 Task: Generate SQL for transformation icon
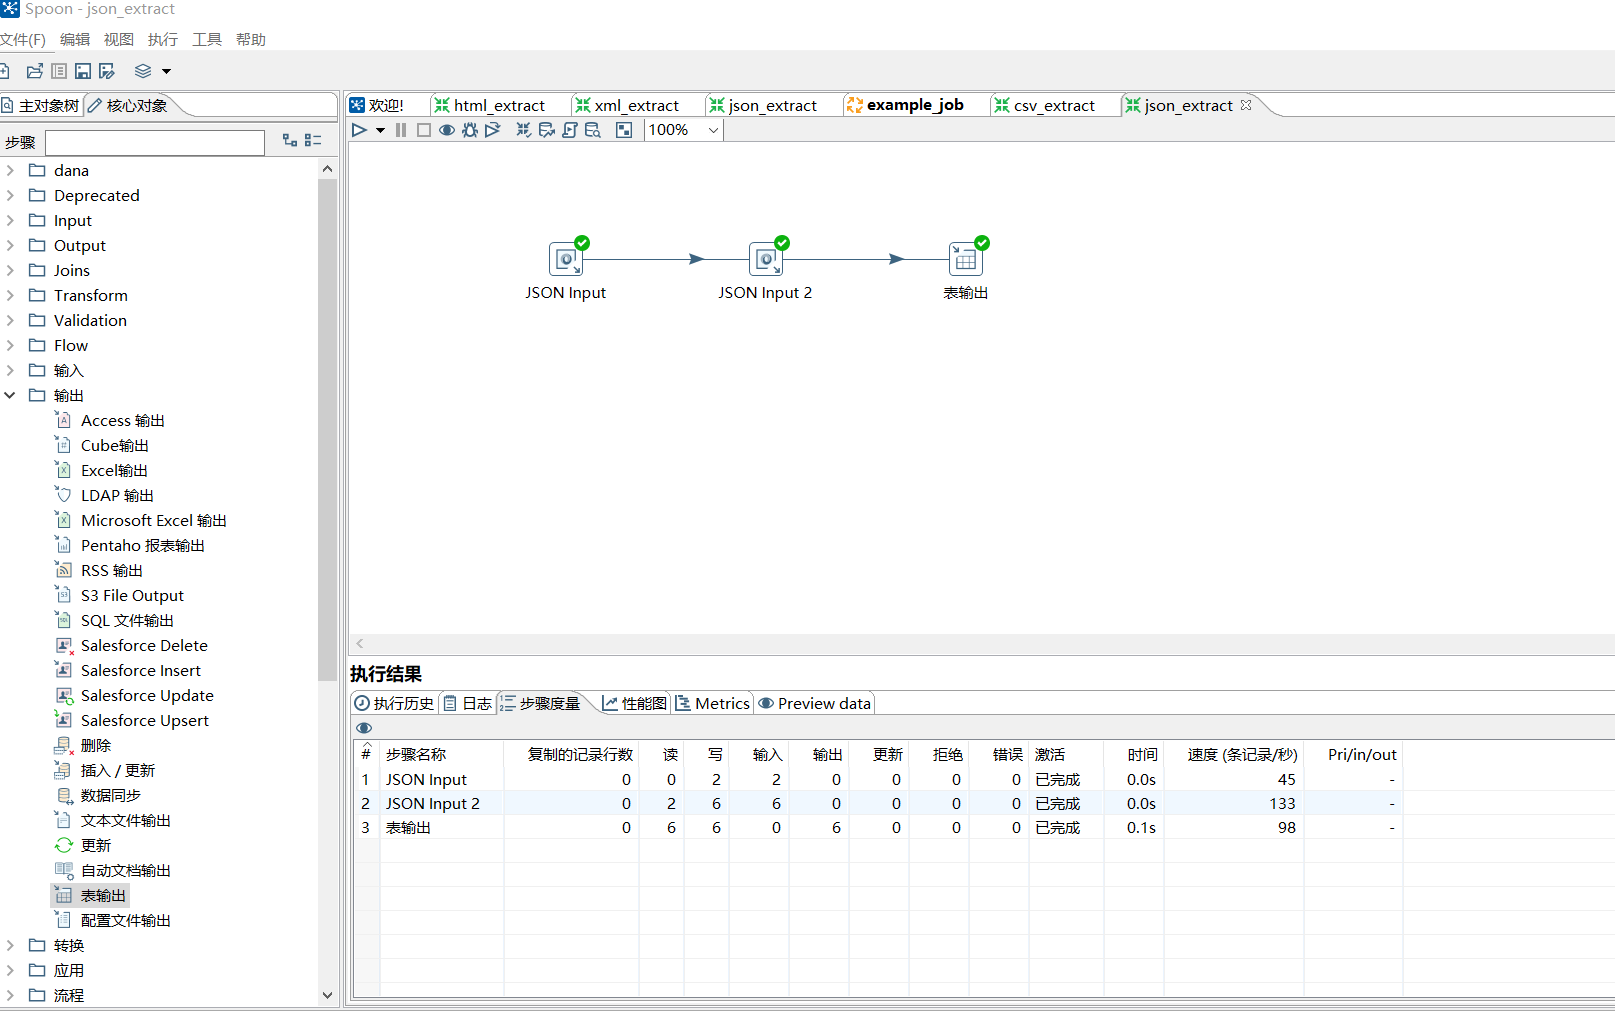click(x=570, y=130)
